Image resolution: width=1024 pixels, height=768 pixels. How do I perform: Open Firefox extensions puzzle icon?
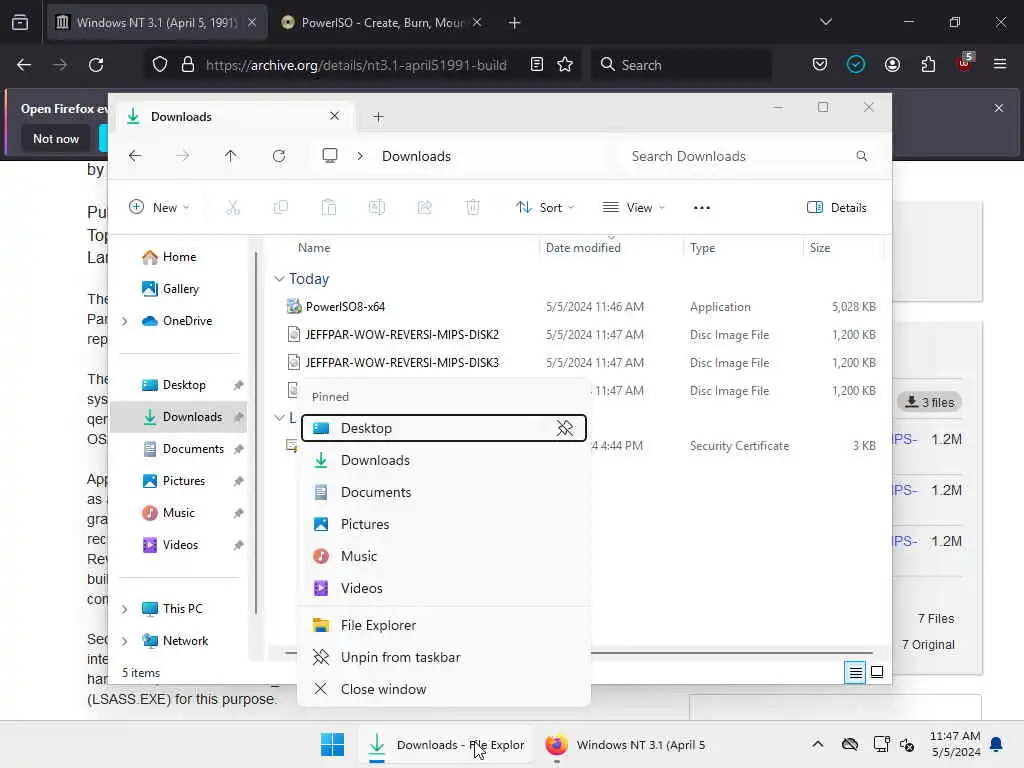point(928,65)
